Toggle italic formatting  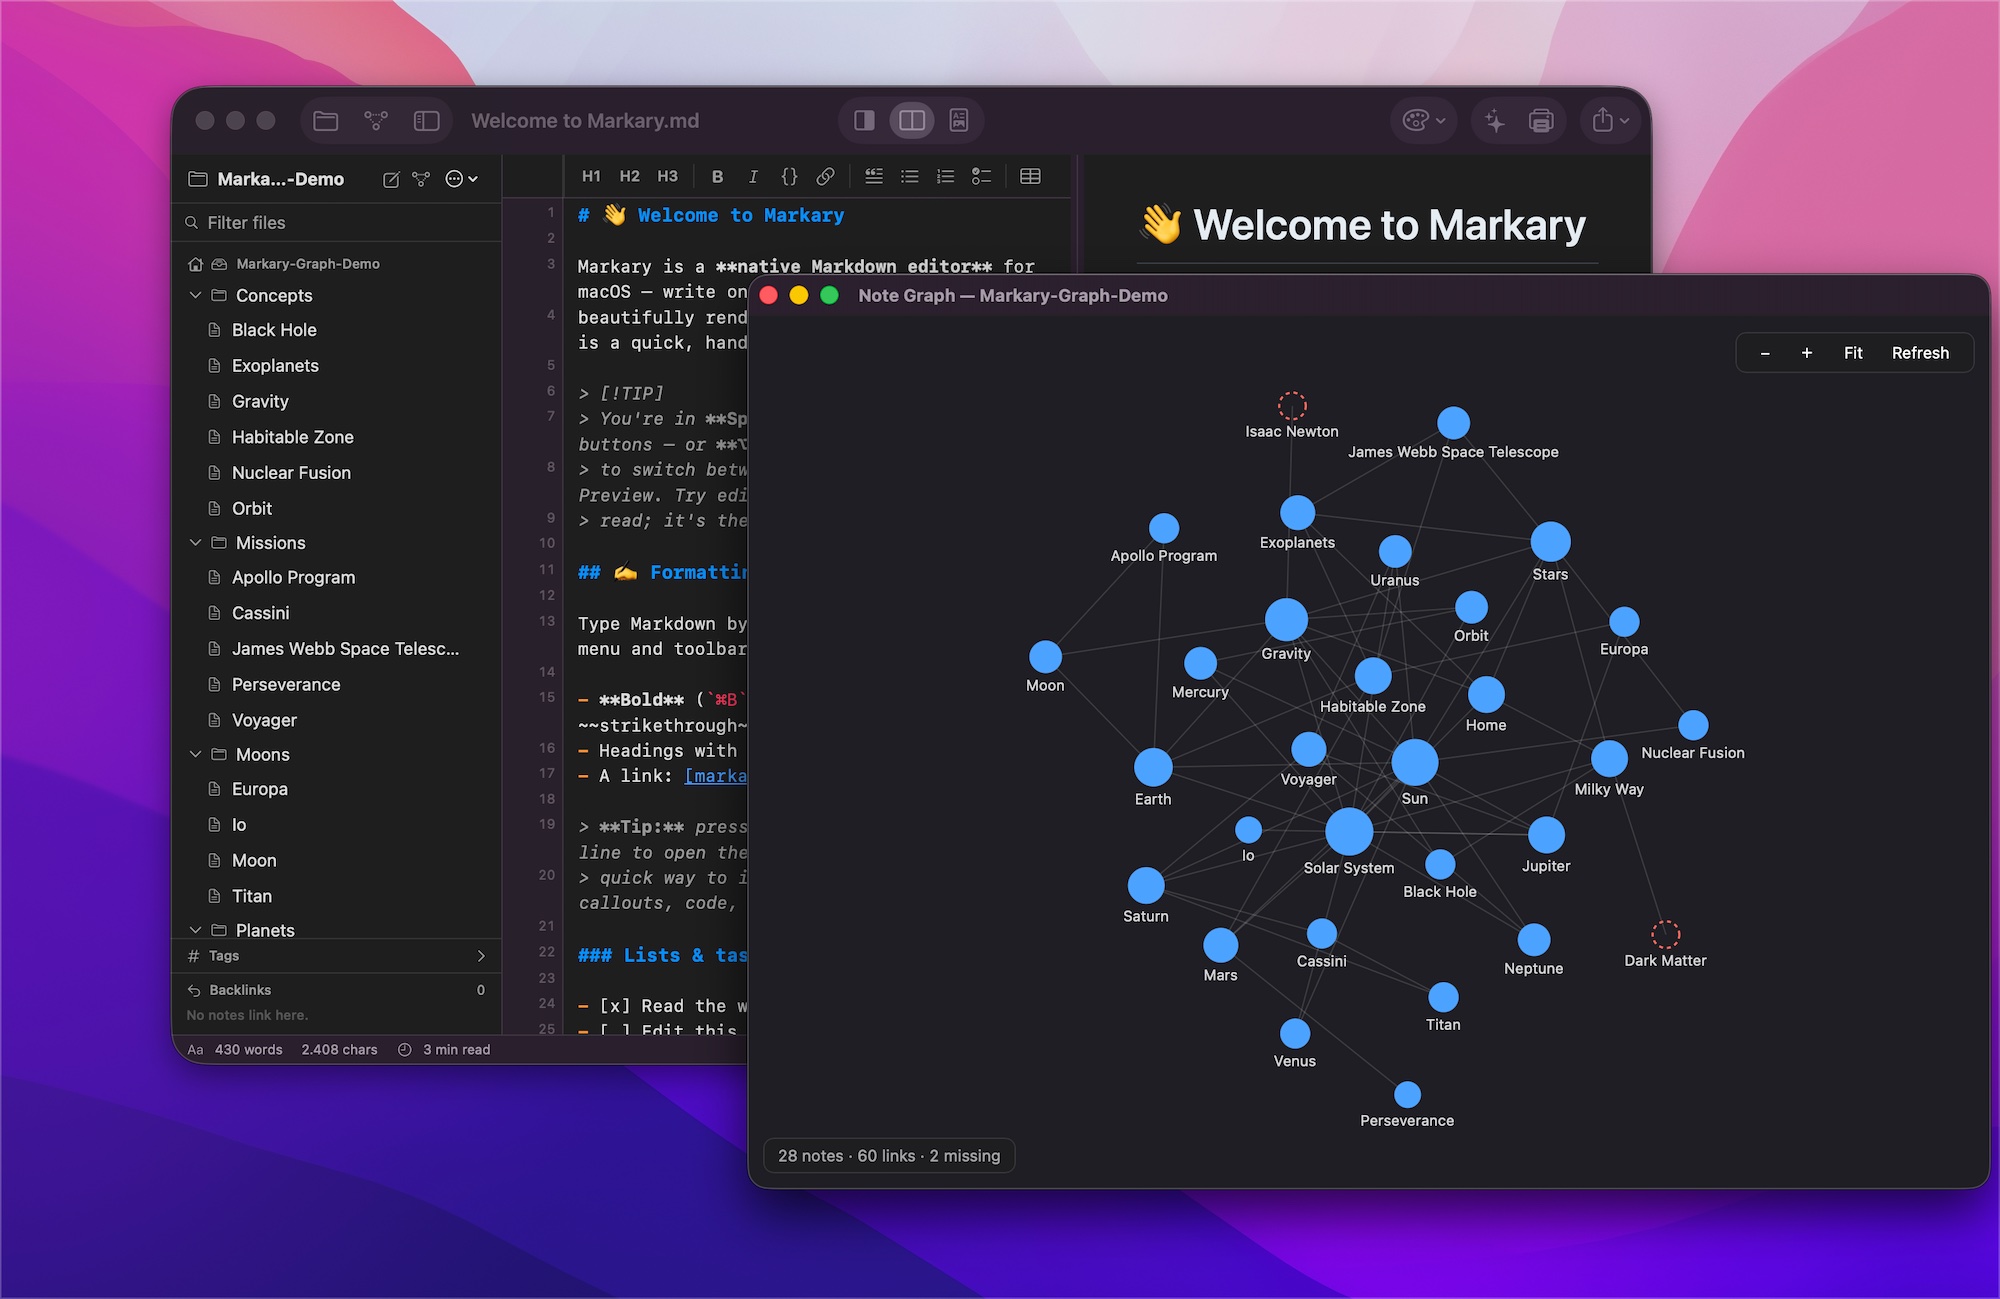(x=753, y=176)
